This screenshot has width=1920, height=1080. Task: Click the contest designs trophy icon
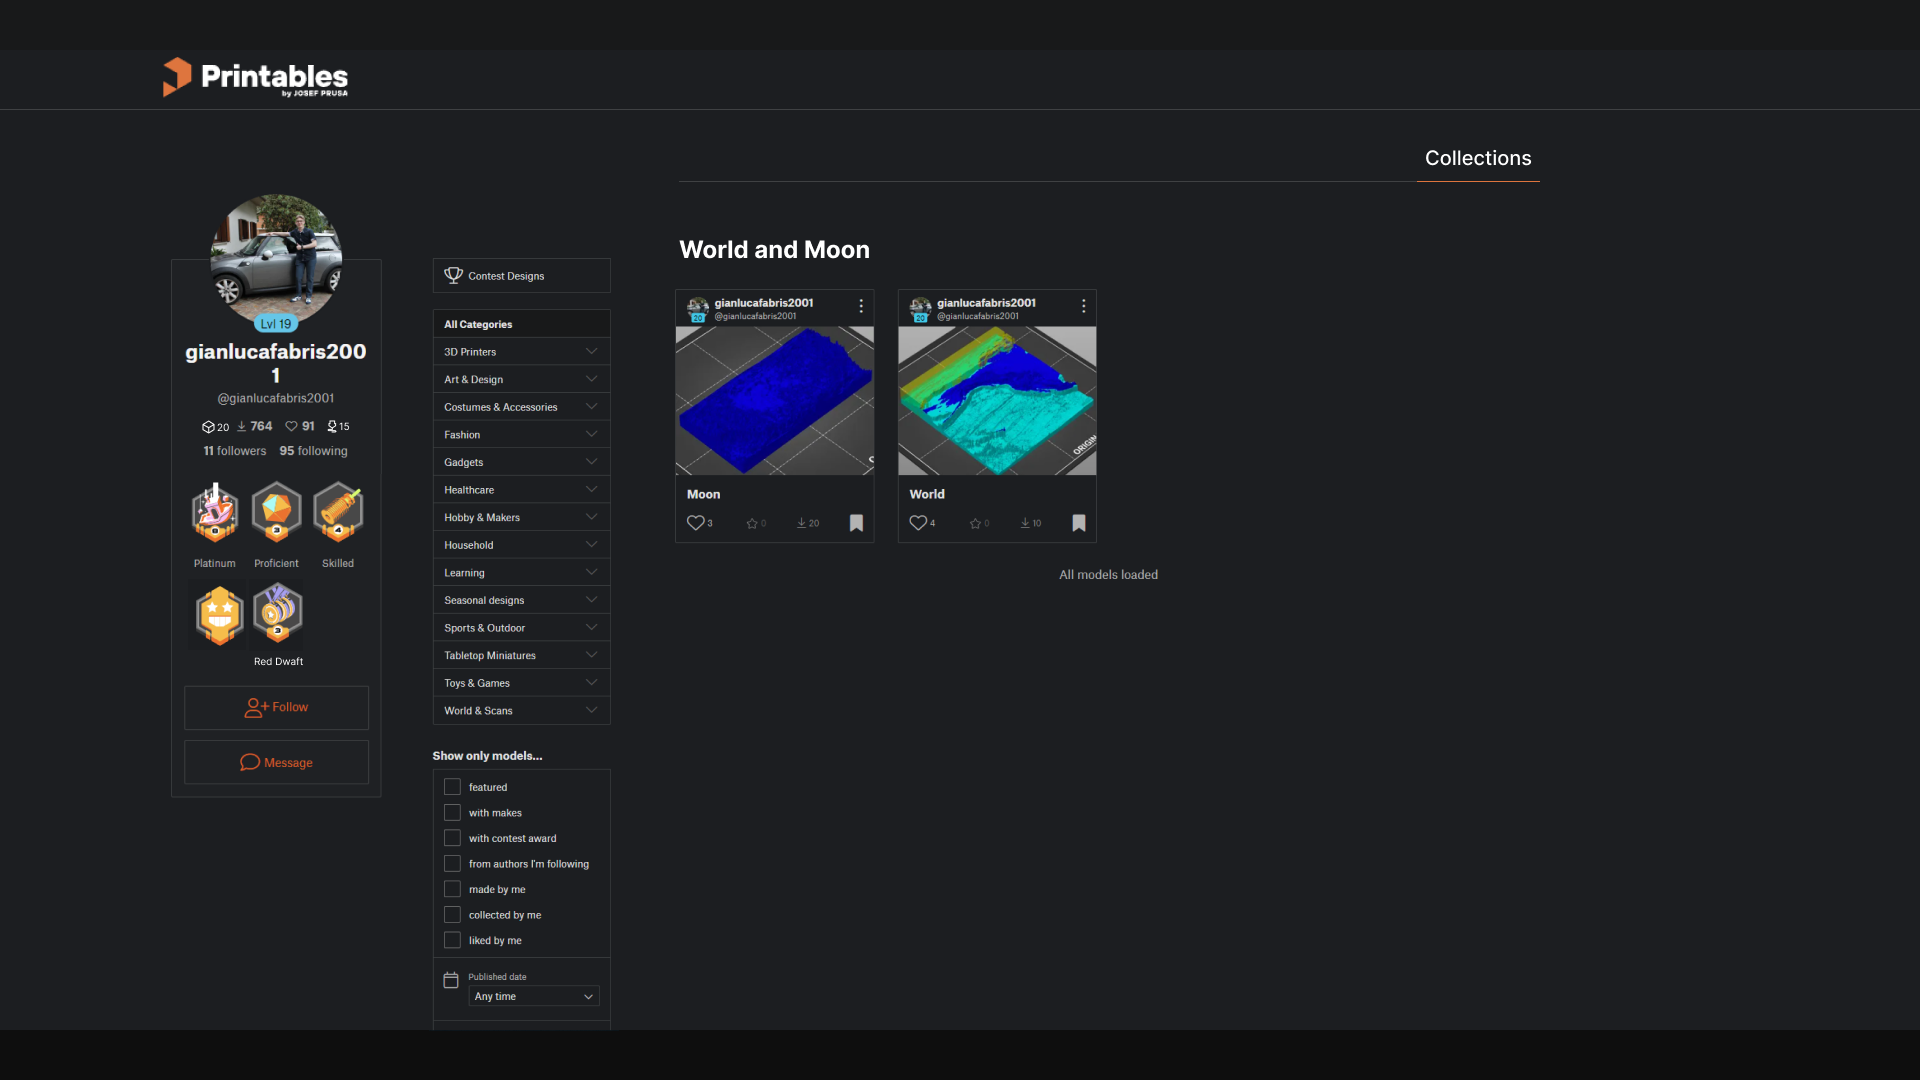[x=454, y=274]
